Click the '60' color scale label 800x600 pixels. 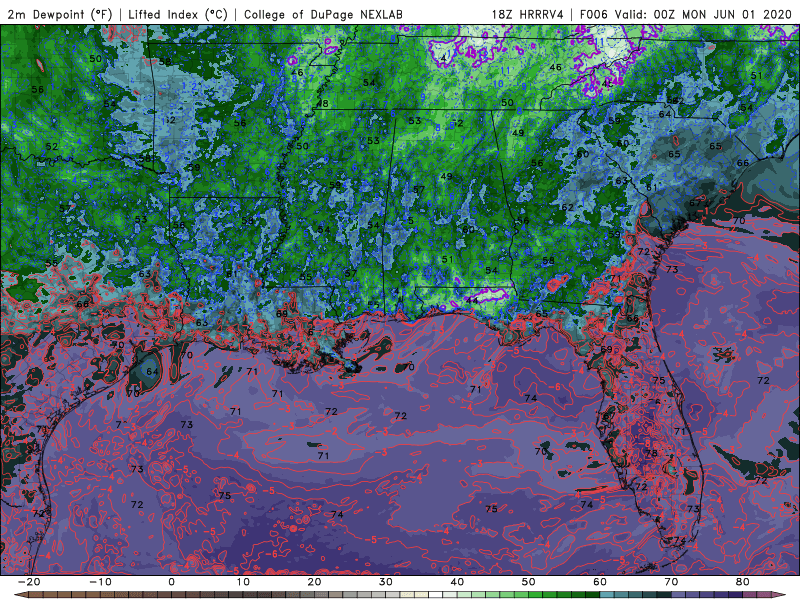click(x=600, y=582)
